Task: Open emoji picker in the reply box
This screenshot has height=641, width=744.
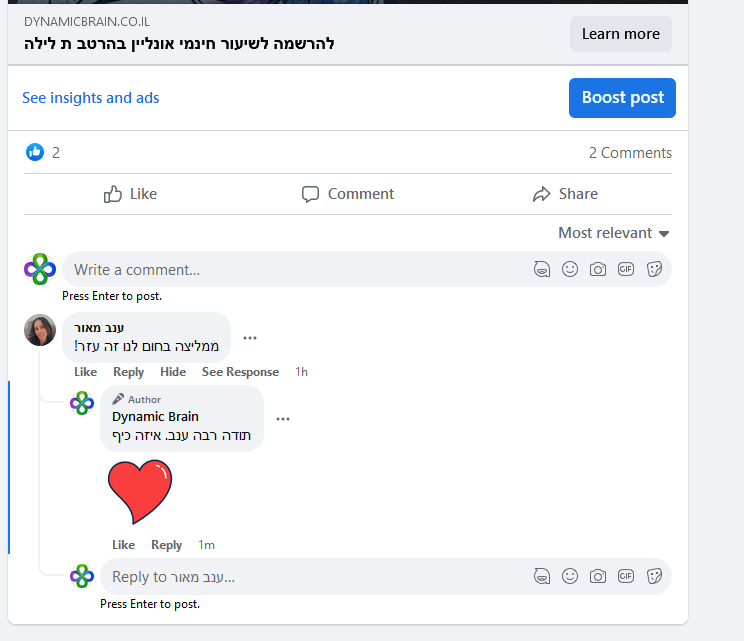Action: point(569,576)
